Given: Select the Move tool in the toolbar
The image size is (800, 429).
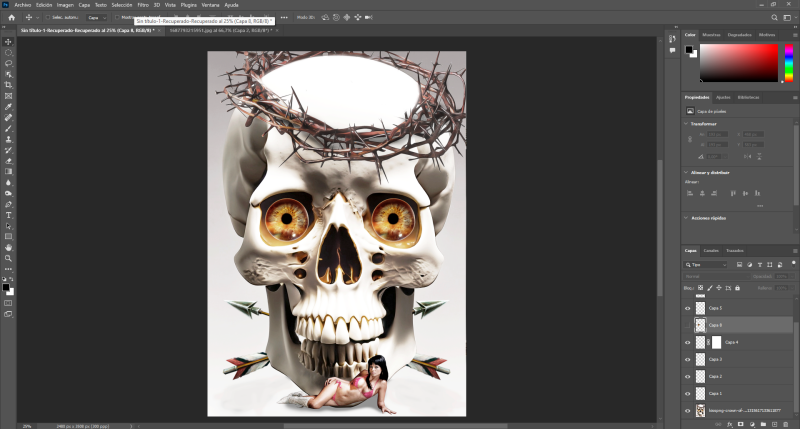Looking at the screenshot, I should coord(8,41).
